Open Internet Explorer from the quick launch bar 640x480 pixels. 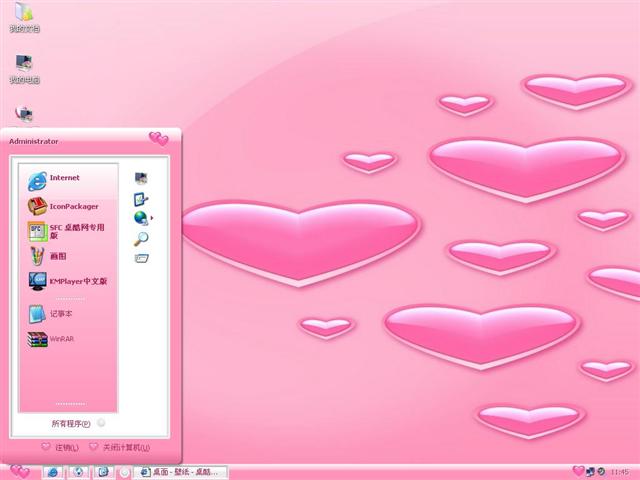53,471
